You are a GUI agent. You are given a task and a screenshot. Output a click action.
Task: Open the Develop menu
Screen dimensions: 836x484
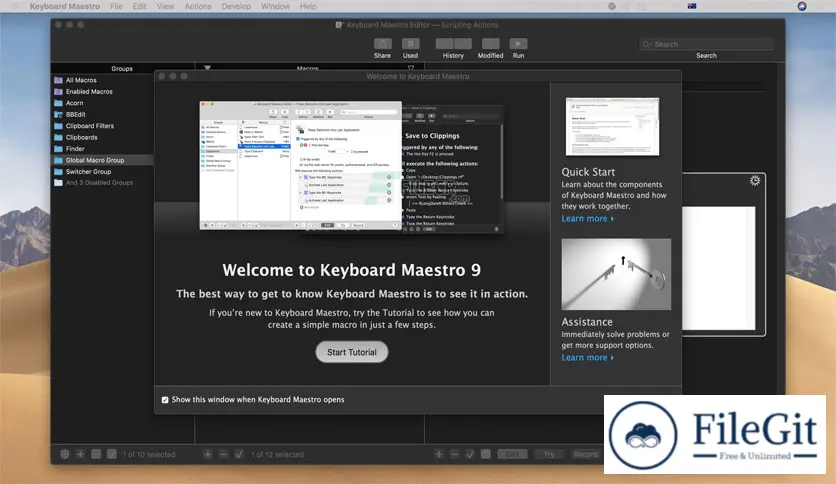pos(236,6)
